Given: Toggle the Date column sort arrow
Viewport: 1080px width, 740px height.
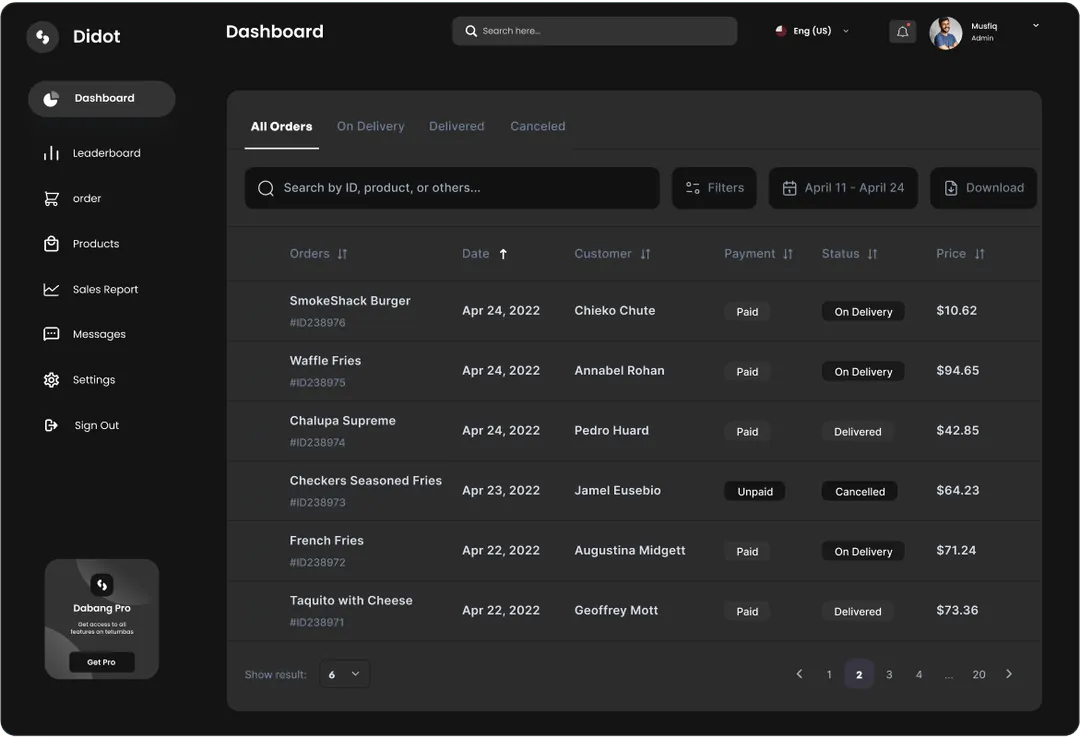Looking at the screenshot, I should click(503, 254).
